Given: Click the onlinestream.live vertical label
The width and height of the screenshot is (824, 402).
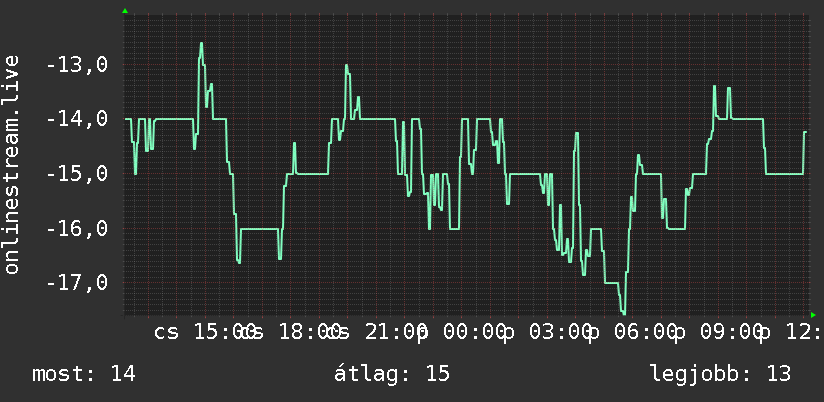Looking at the screenshot, I should pos(11,164).
